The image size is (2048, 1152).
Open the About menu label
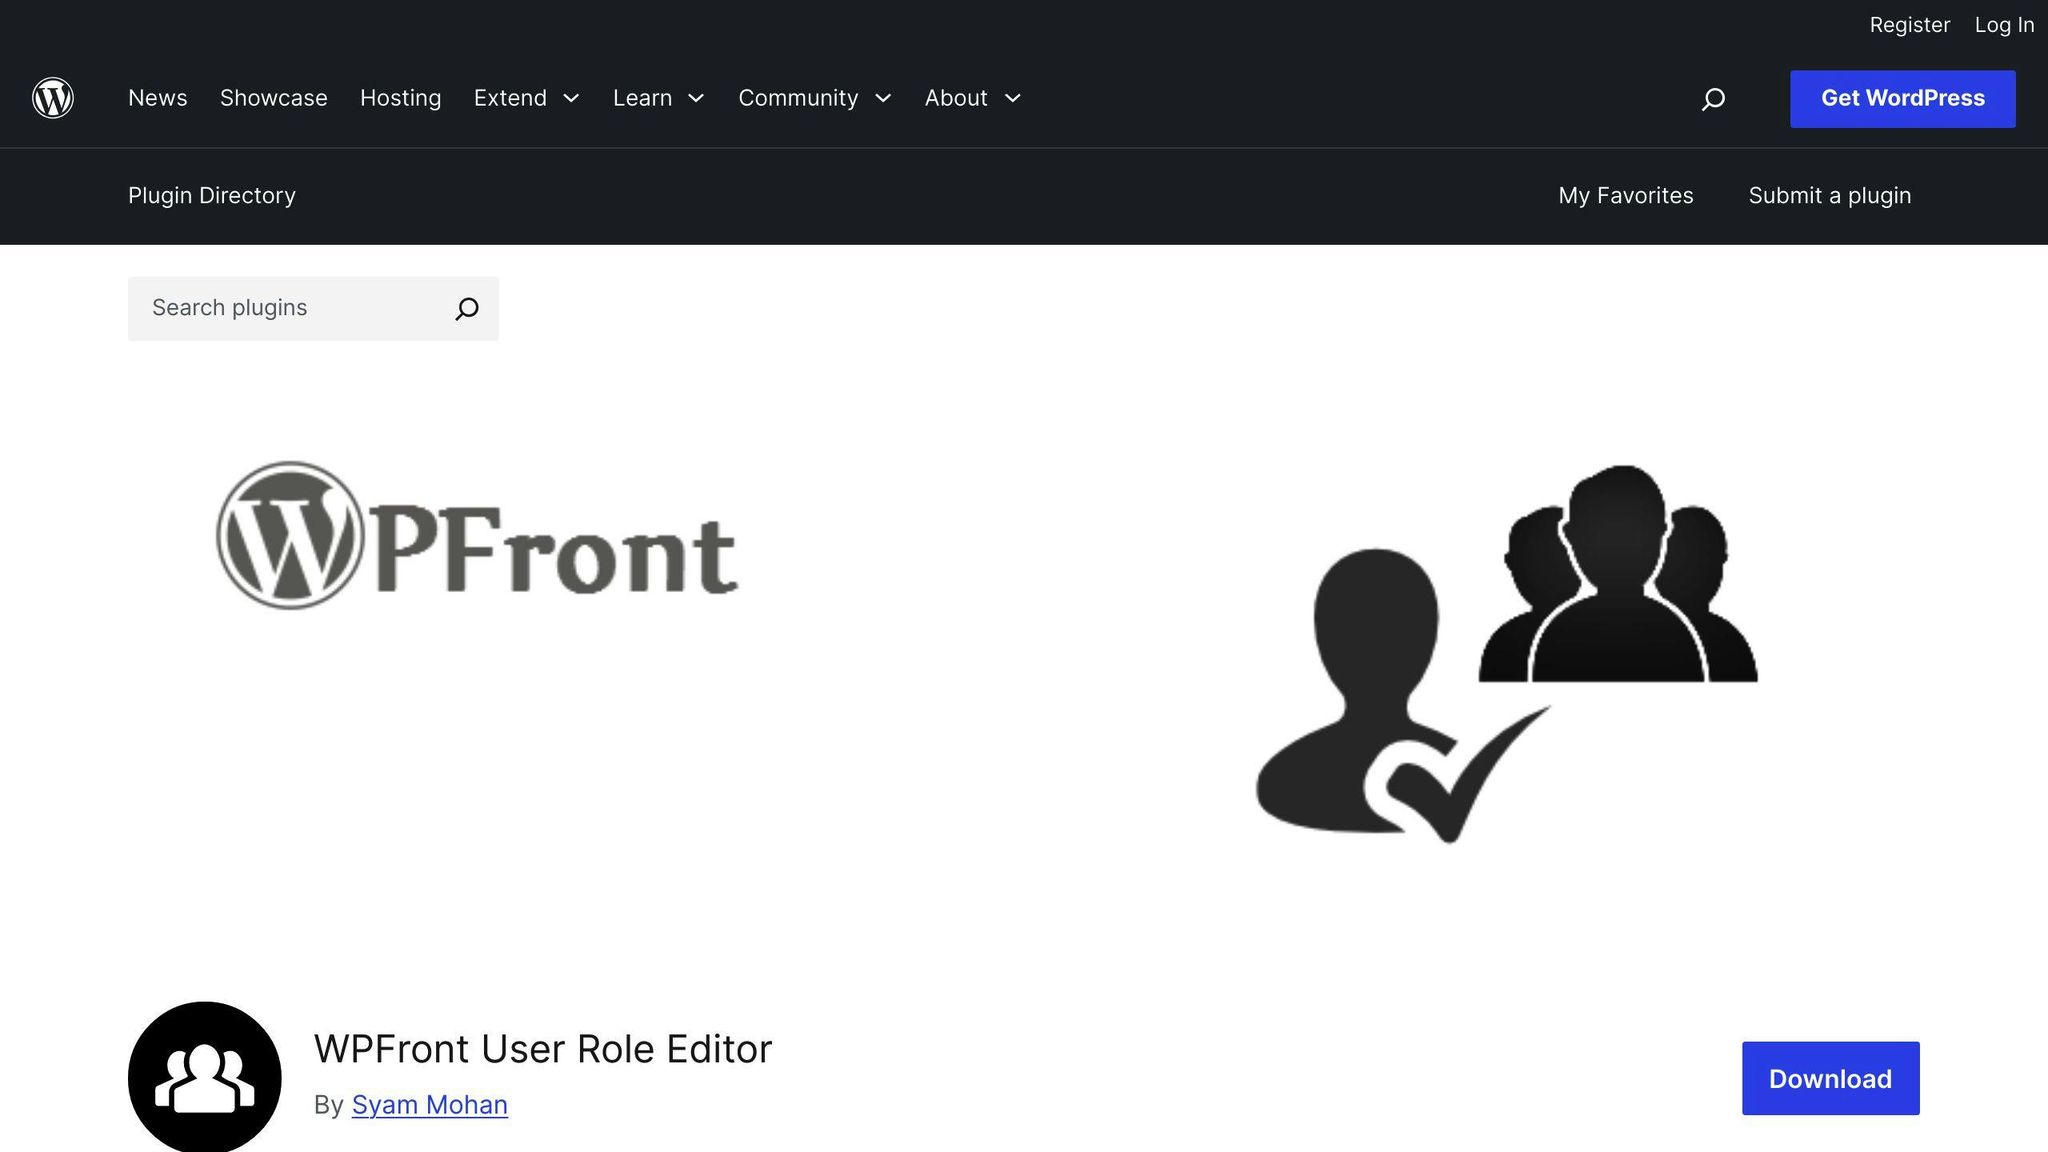click(x=956, y=98)
